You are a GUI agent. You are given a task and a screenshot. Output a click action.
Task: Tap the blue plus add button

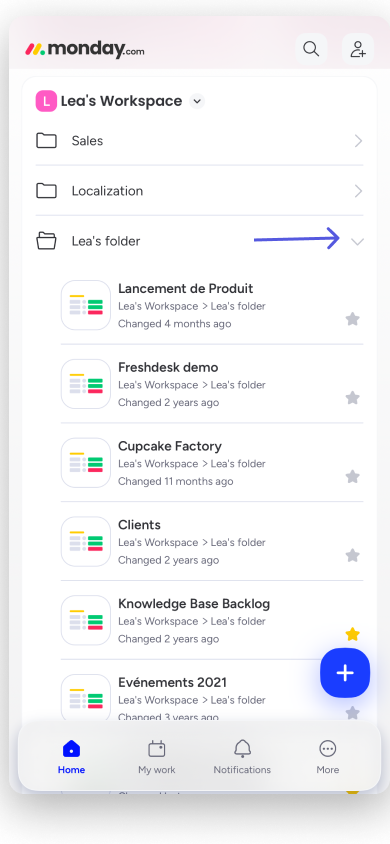(x=345, y=673)
